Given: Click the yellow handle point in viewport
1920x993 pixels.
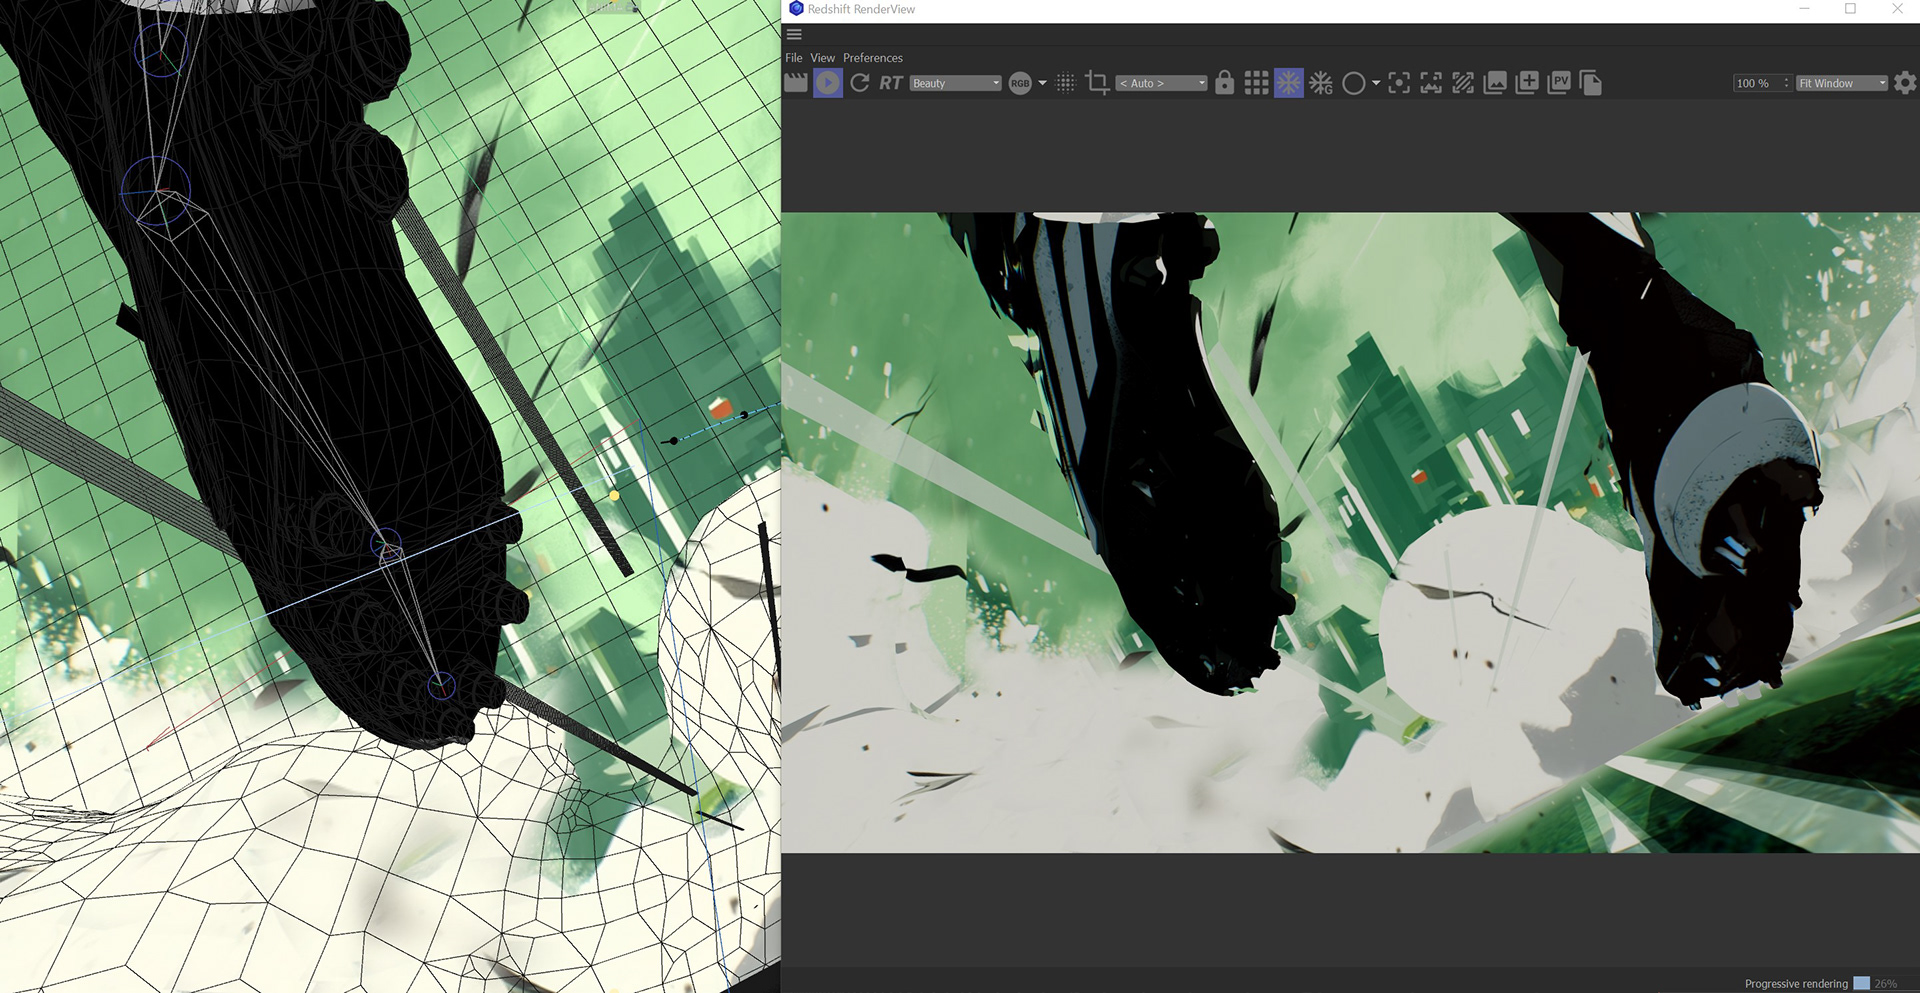Looking at the screenshot, I should tap(614, 495).
